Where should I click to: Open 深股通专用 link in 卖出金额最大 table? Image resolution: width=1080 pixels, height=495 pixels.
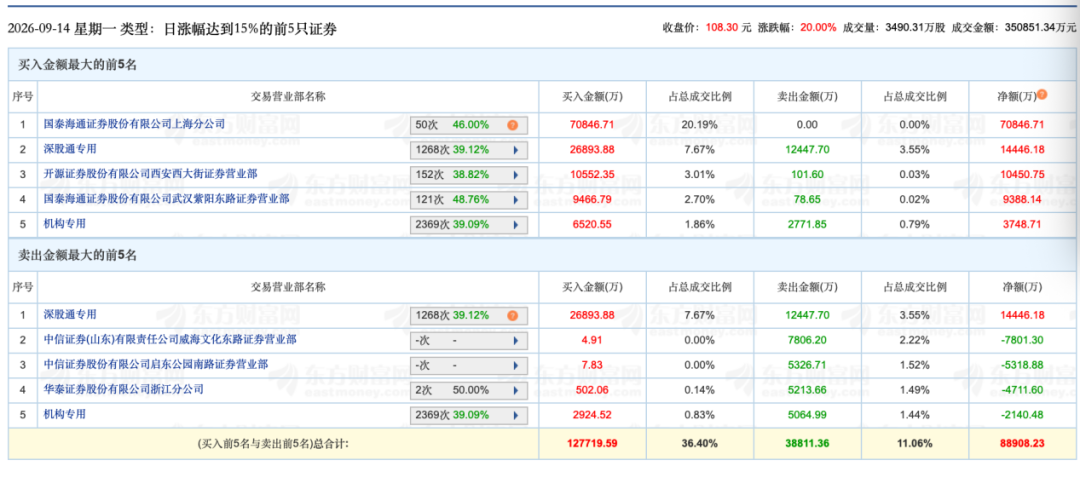70,314
